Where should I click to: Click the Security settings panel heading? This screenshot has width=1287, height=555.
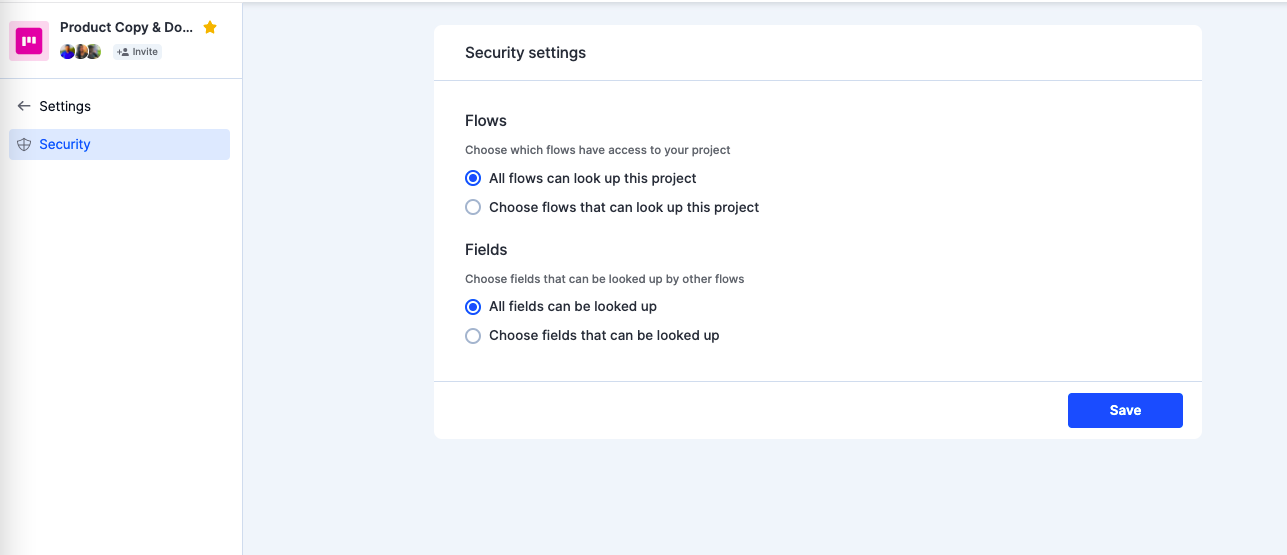pos(525,53)
